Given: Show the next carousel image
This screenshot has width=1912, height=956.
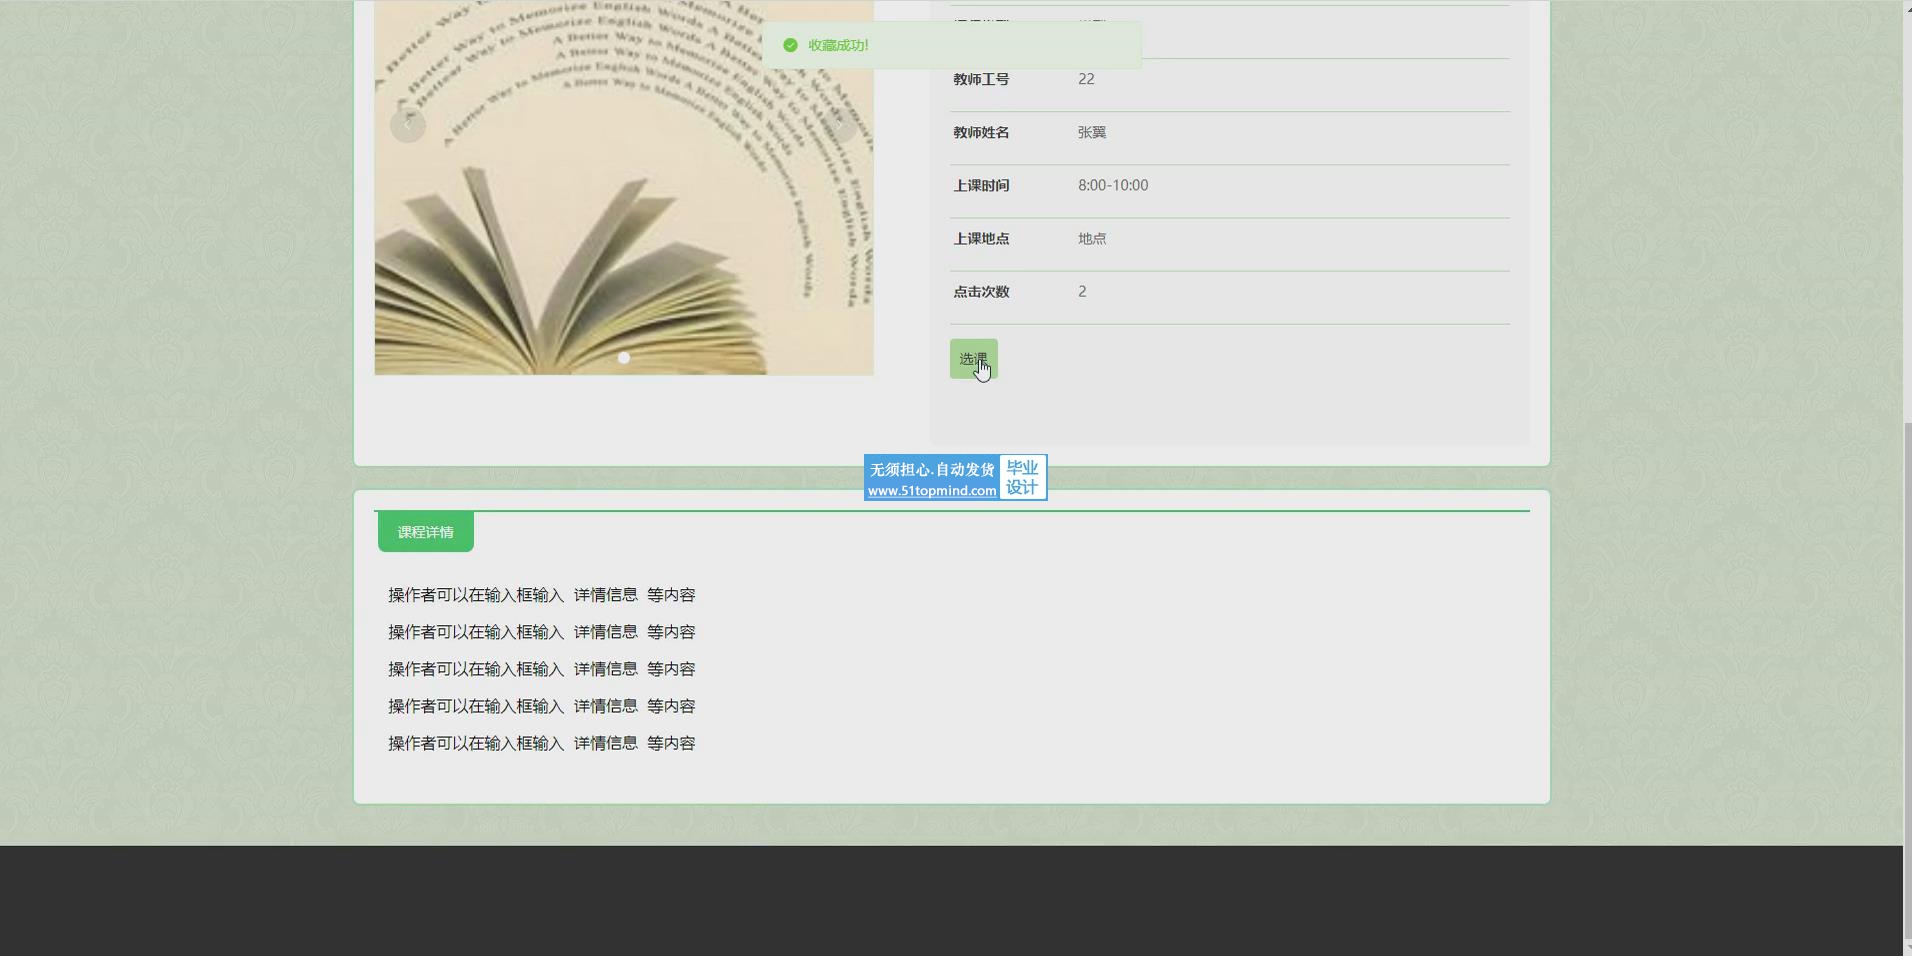Looking at the screenshot, I should (839, 125).
